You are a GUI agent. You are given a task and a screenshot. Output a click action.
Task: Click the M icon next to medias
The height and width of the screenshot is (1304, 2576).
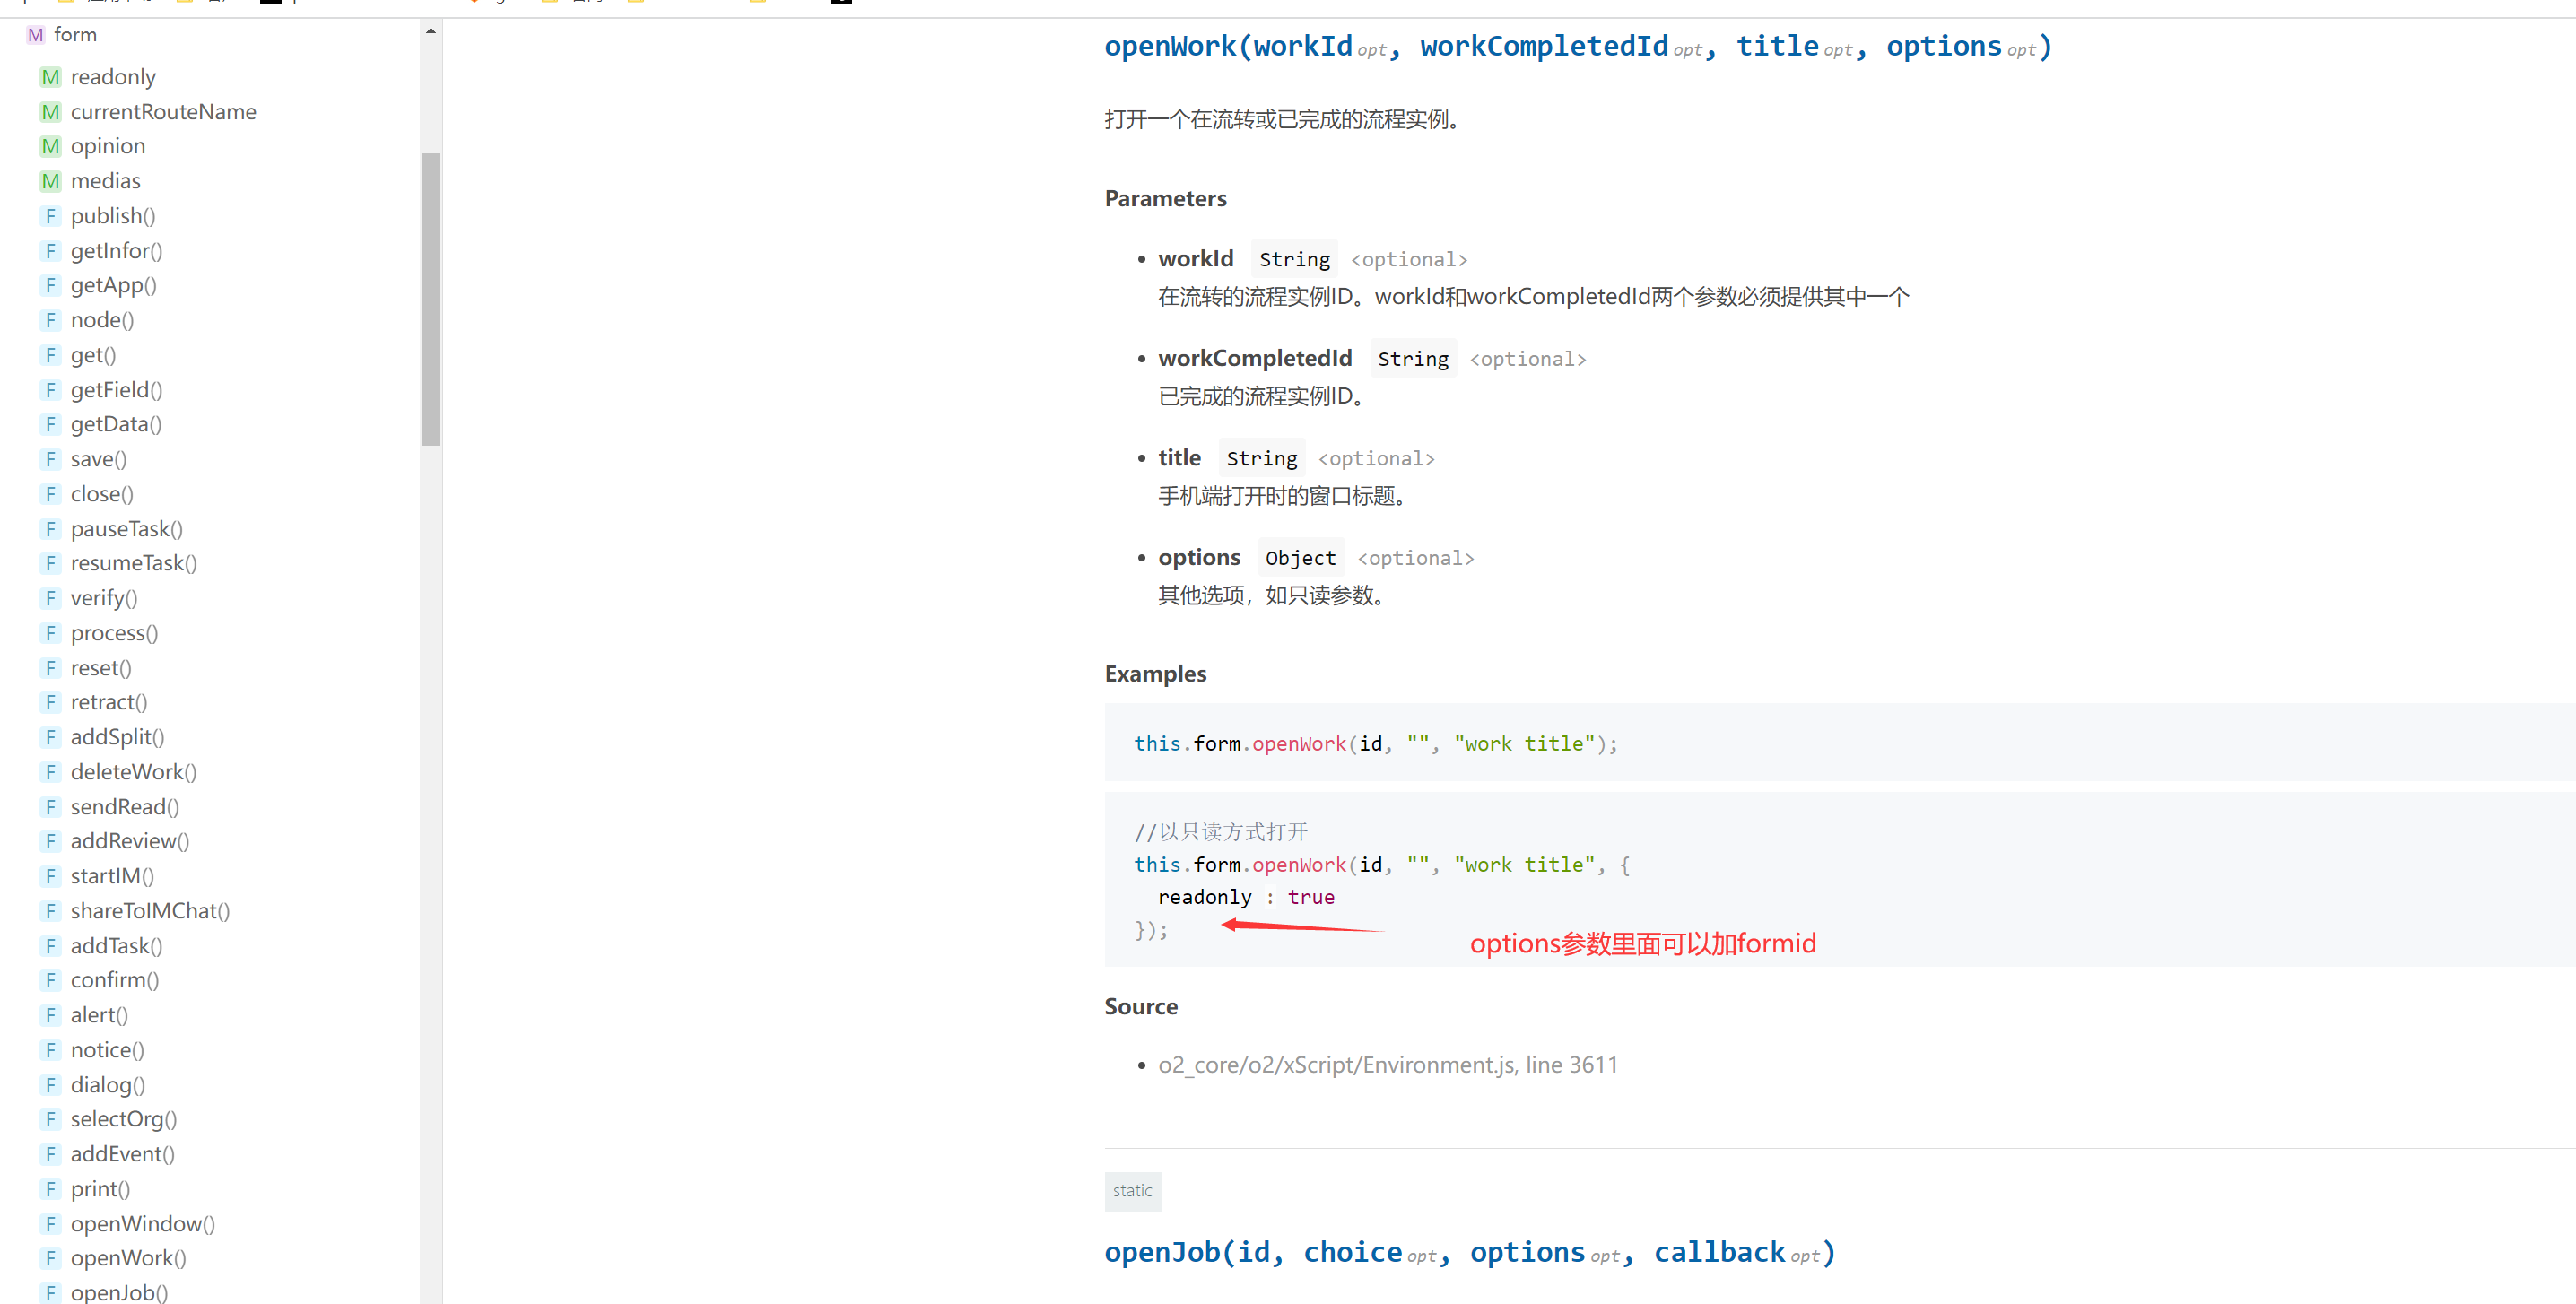(x=50, y=181)
